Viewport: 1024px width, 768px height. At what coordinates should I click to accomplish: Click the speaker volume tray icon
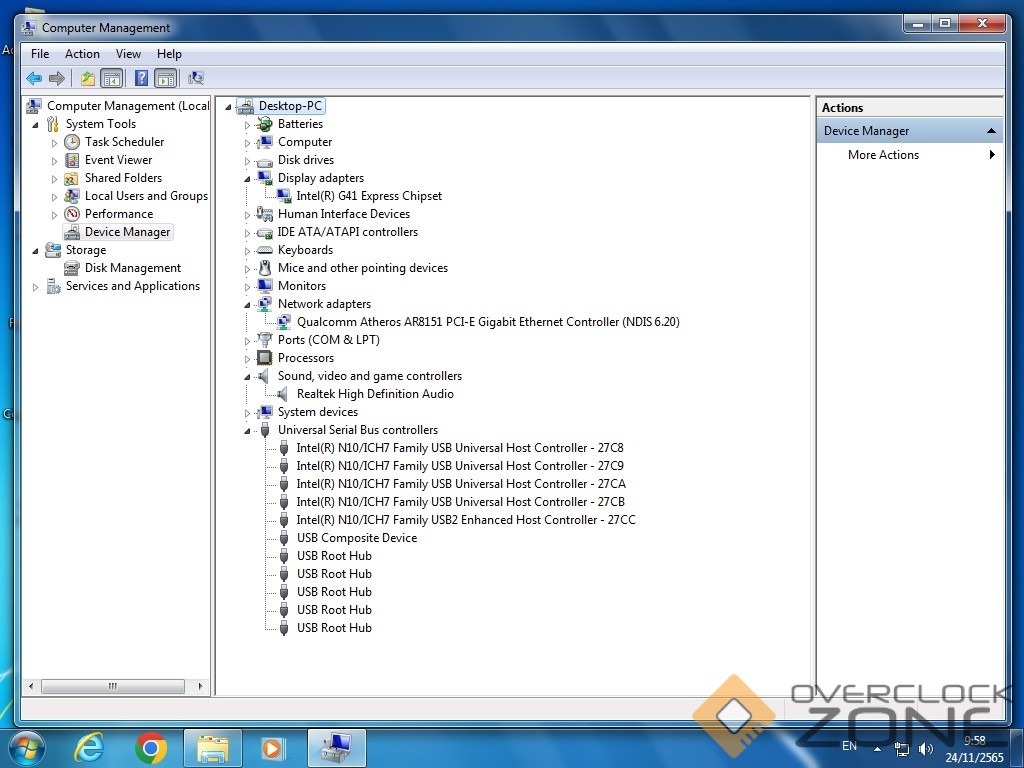pos(925,748)
